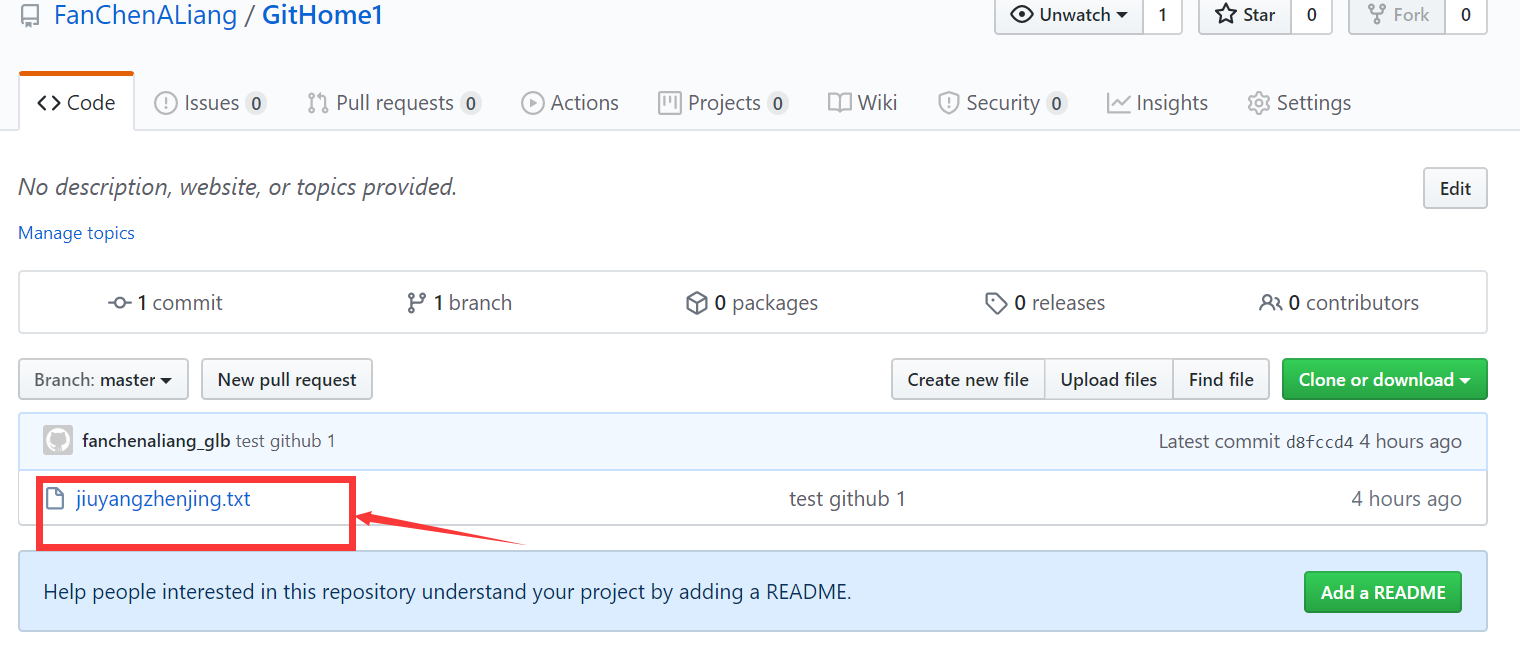The image size is (1520, 672).
Task: Open the GitHome1 repository link
Action: [322, 15]
